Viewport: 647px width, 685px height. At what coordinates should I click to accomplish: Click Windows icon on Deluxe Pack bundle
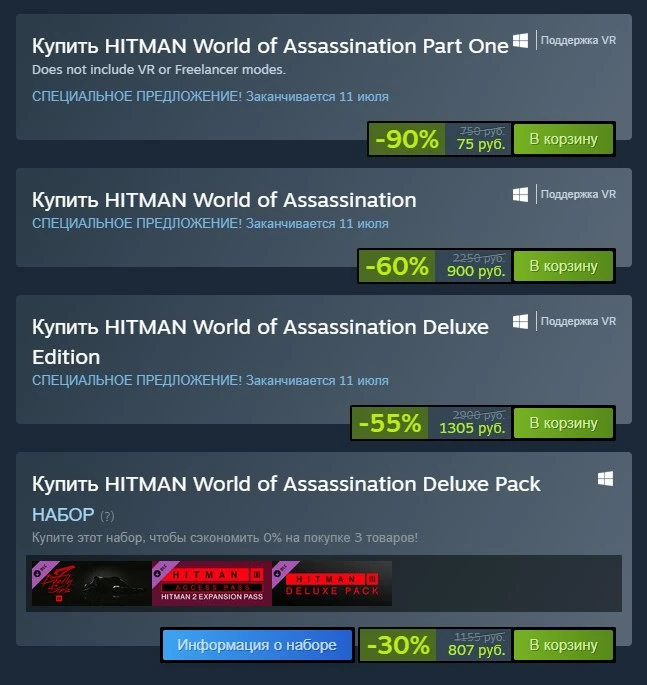coord(605,479)
